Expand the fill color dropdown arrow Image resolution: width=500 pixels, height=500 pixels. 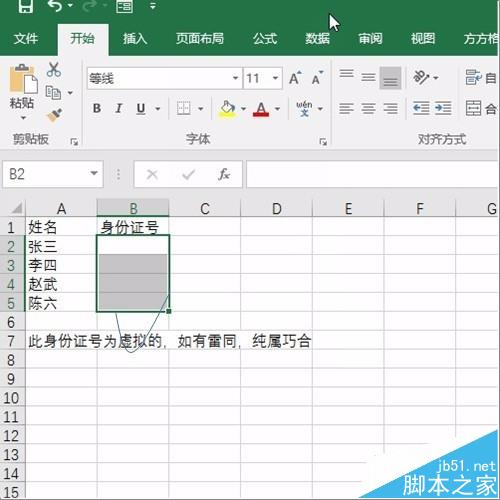[x=243, y=109]
